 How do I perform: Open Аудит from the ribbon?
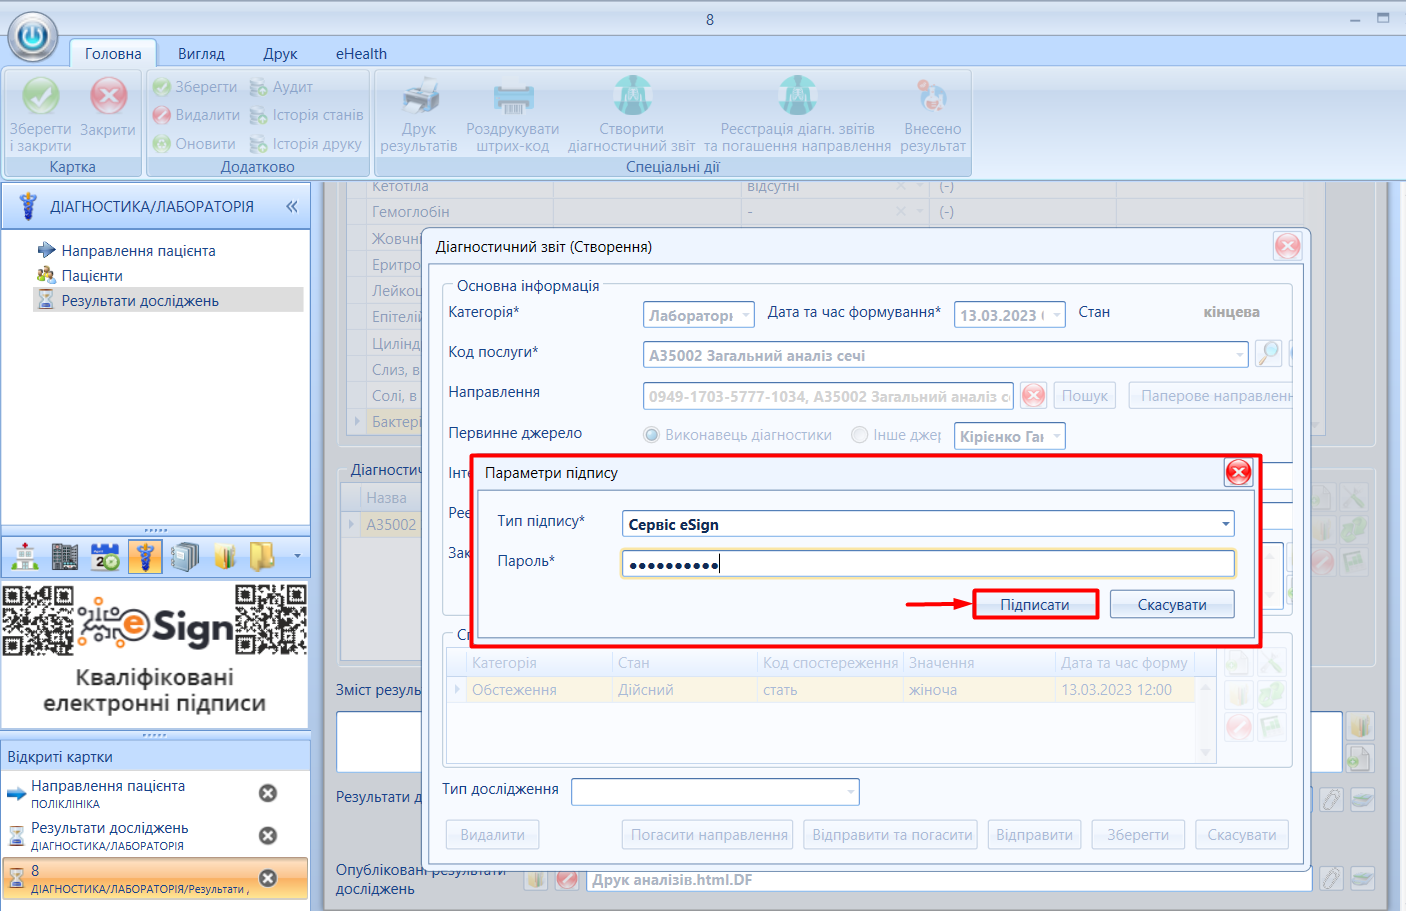(281, 87)
